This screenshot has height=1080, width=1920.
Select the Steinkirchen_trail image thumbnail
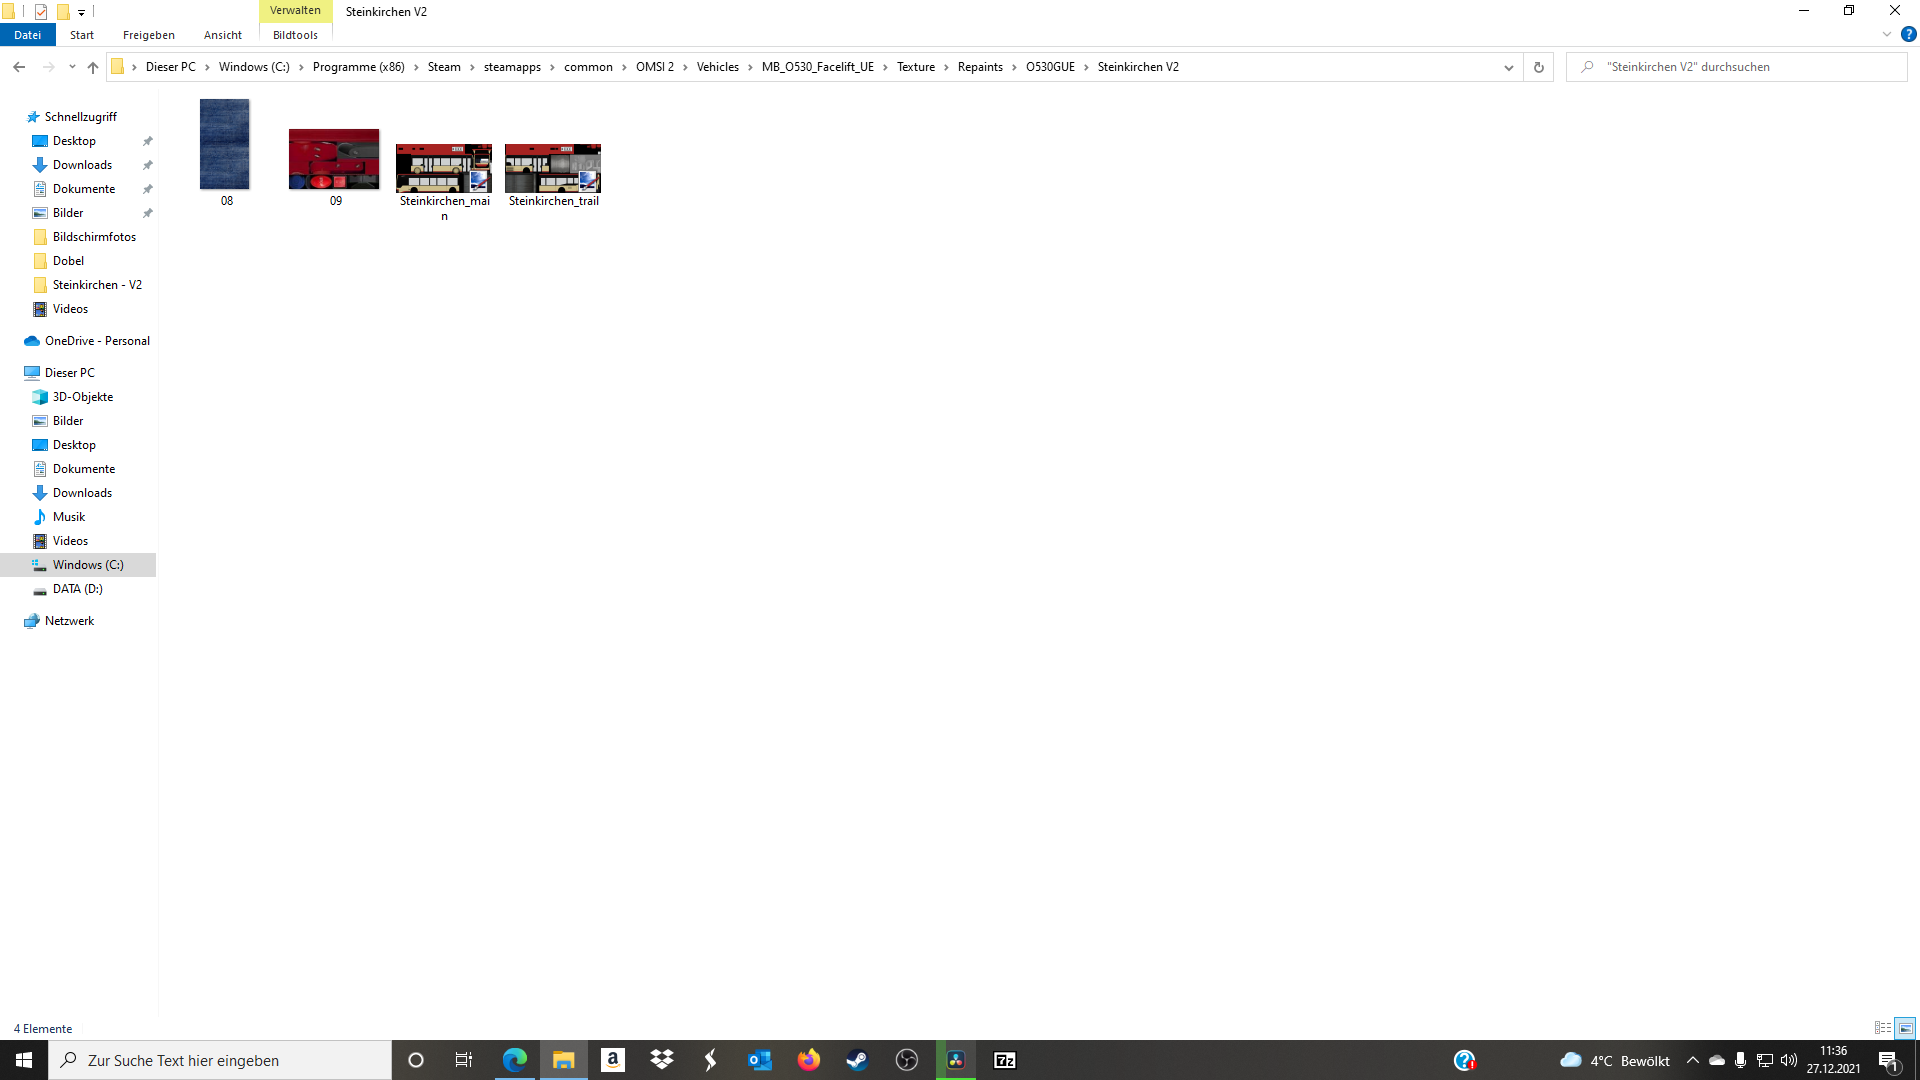[553, 168]
